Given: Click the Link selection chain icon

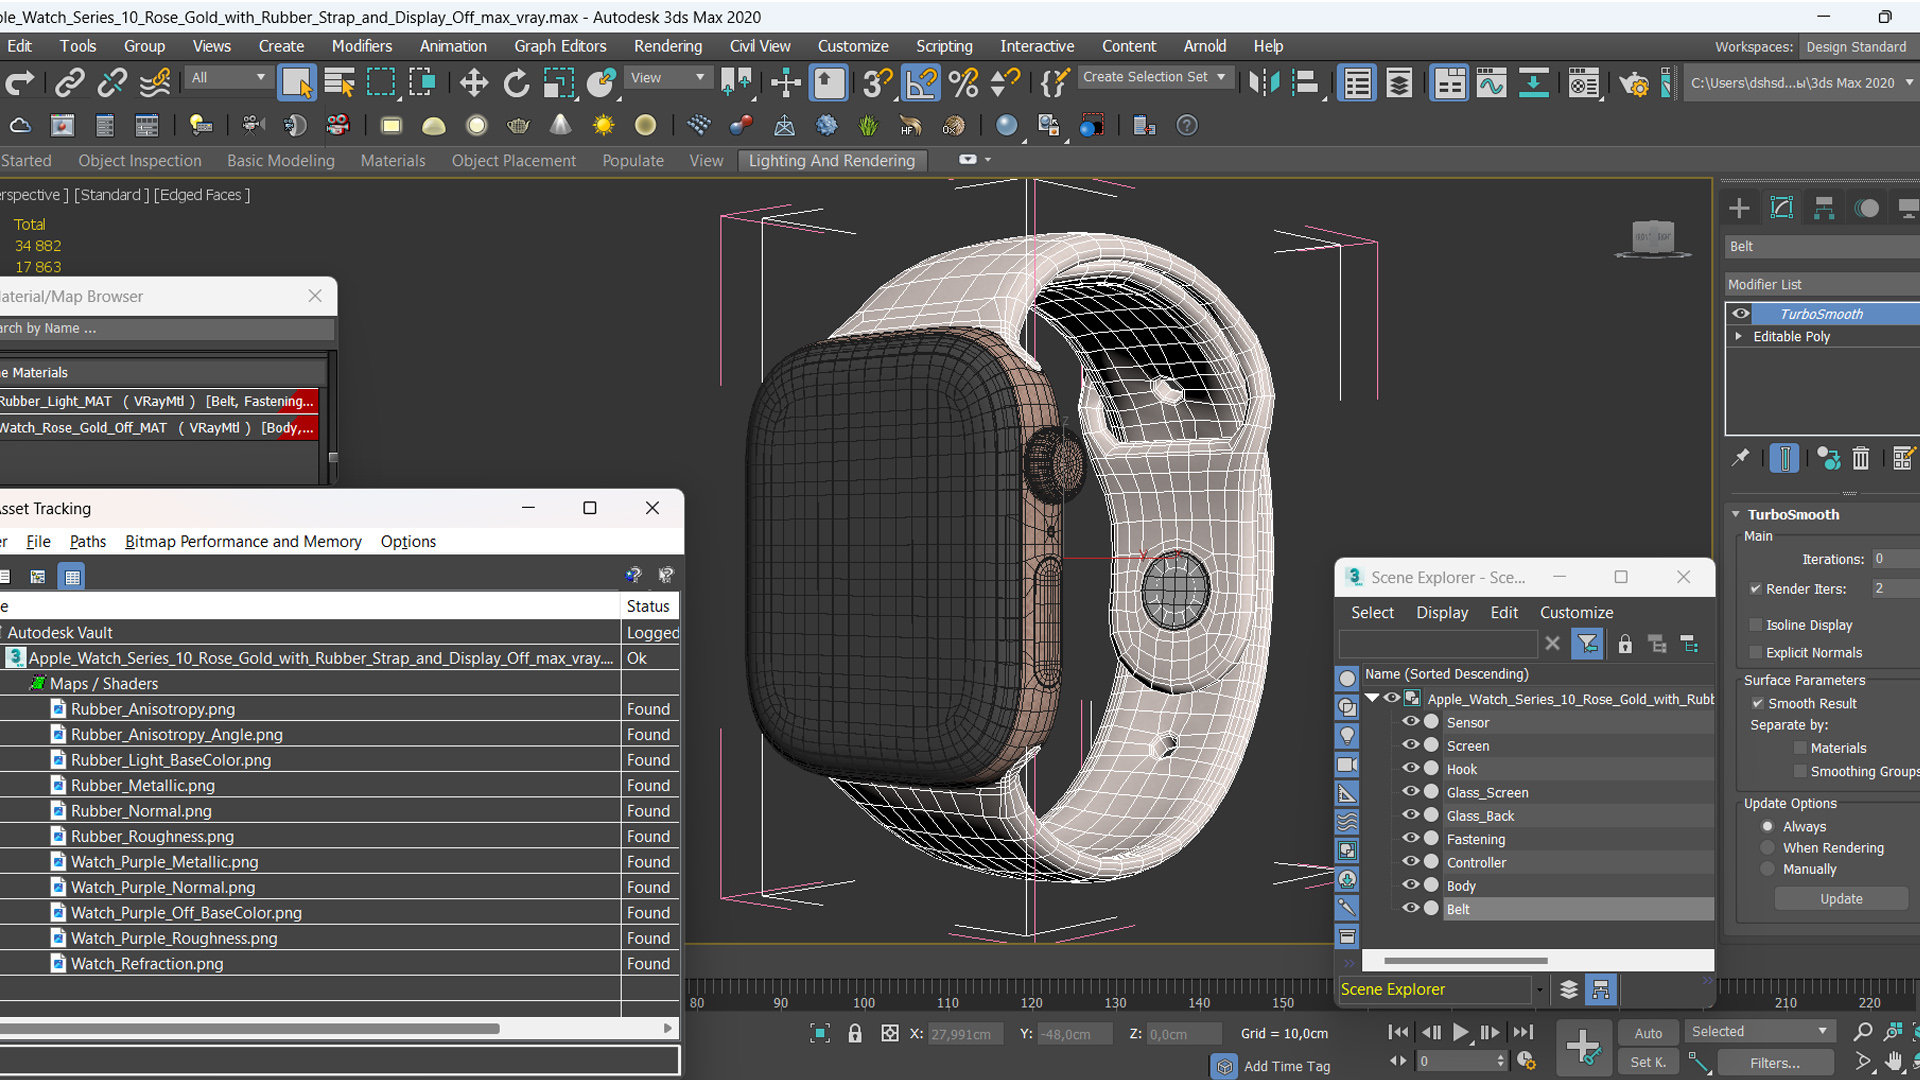Looking at the screenshot, I should pyautogui.click(x=69, y=83).
